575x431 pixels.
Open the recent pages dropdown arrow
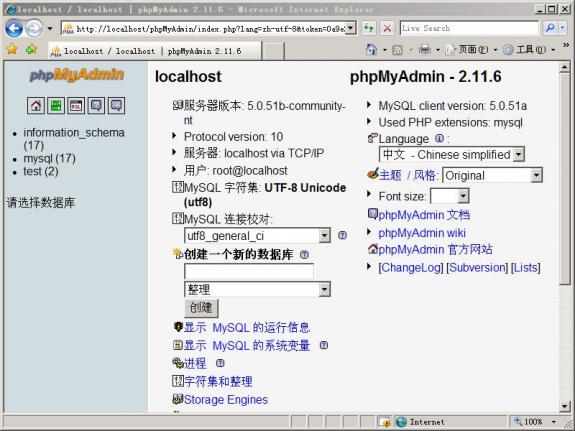coord(50,29)
